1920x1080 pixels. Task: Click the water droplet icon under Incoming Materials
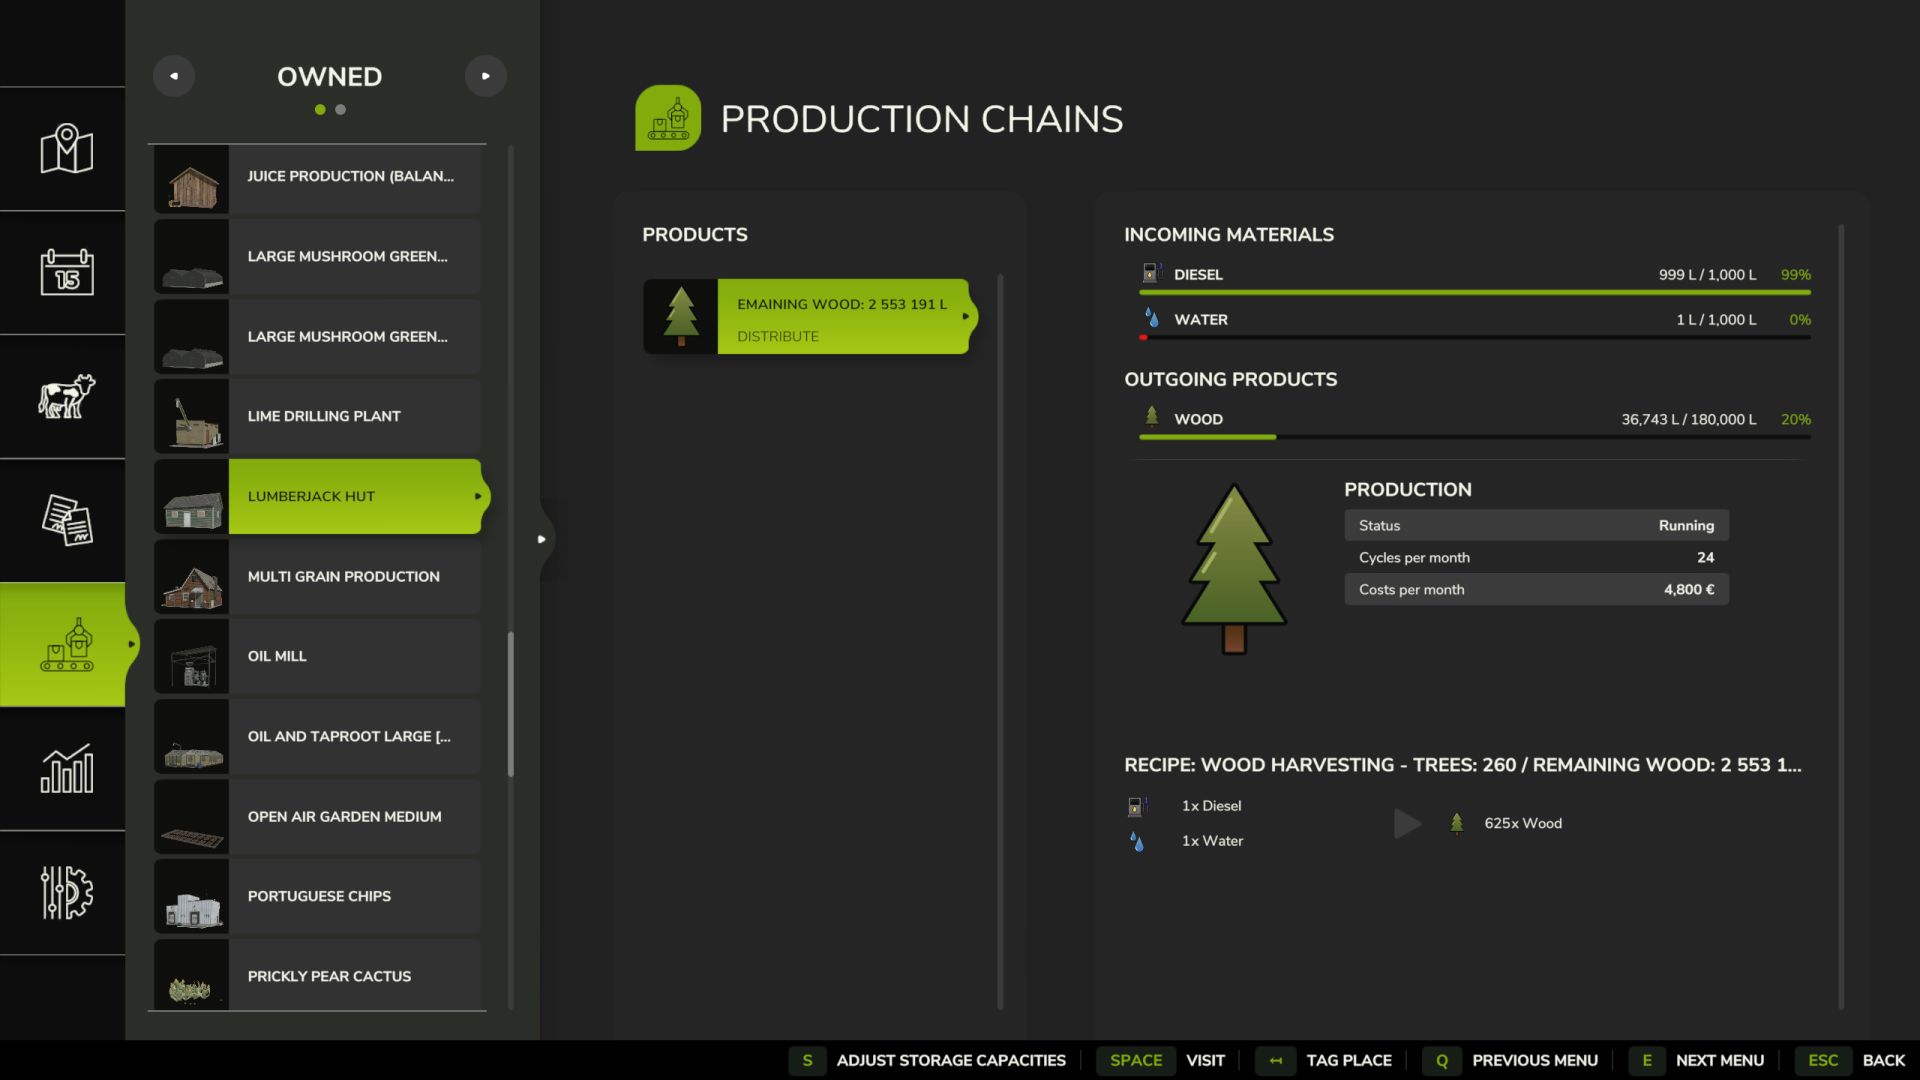tap(1151, 318)
